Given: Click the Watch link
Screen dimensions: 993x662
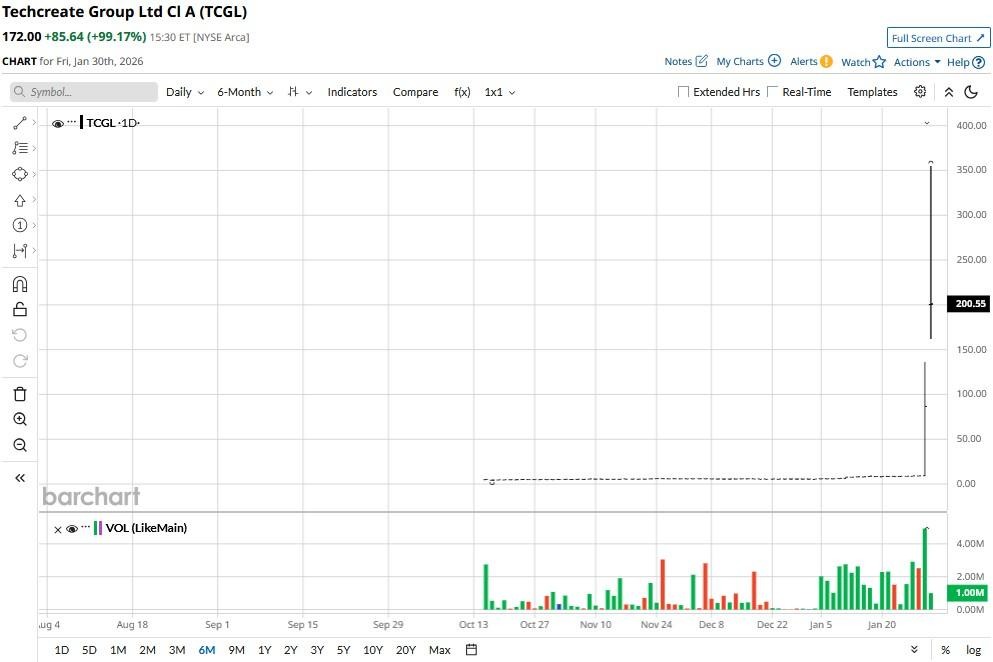Looking at the screenshot, I should [855, 62].
